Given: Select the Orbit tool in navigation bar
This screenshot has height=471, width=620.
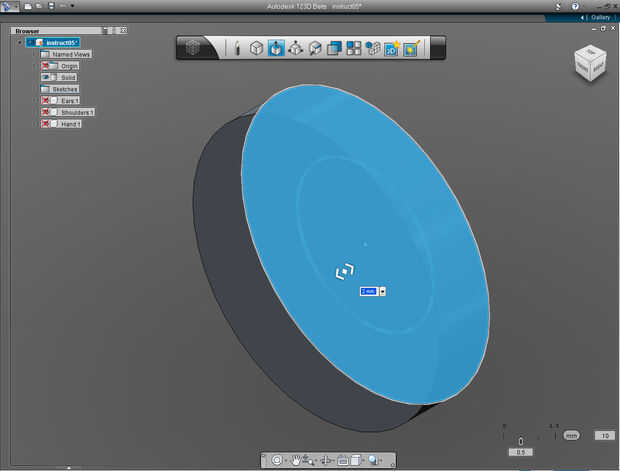Looking at the screenshot, I should [x=277, y=460].
